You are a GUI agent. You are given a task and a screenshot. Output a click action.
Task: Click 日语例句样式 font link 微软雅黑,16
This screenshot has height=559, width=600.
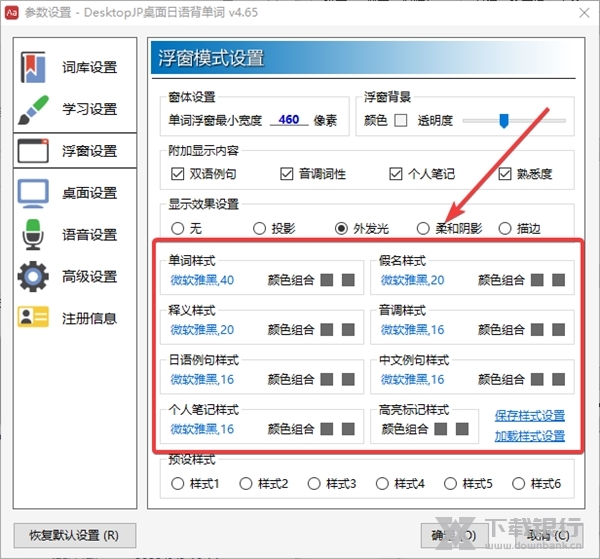coord(202,379)
